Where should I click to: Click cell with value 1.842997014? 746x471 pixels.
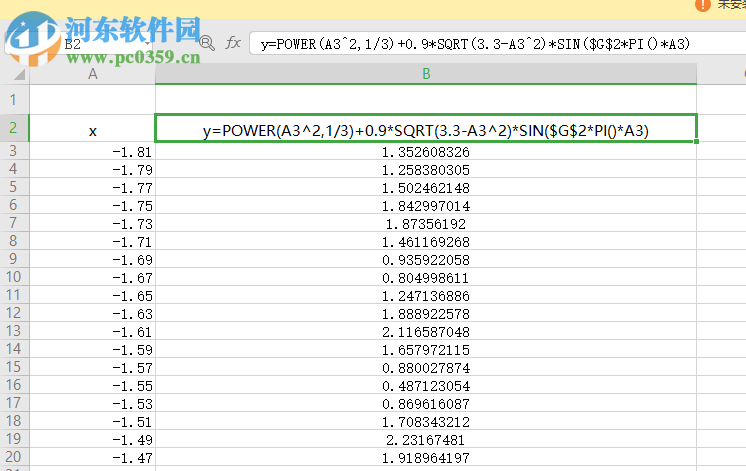pyautogui.click(x=426, y=206)
